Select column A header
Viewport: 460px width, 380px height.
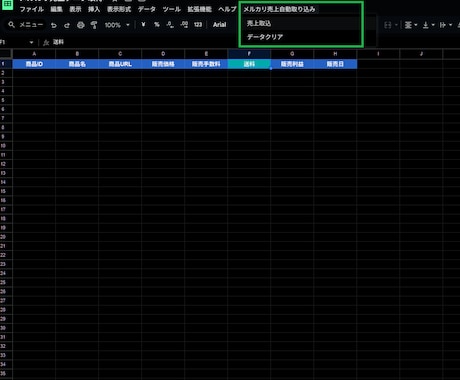click(x=34, y=54)
